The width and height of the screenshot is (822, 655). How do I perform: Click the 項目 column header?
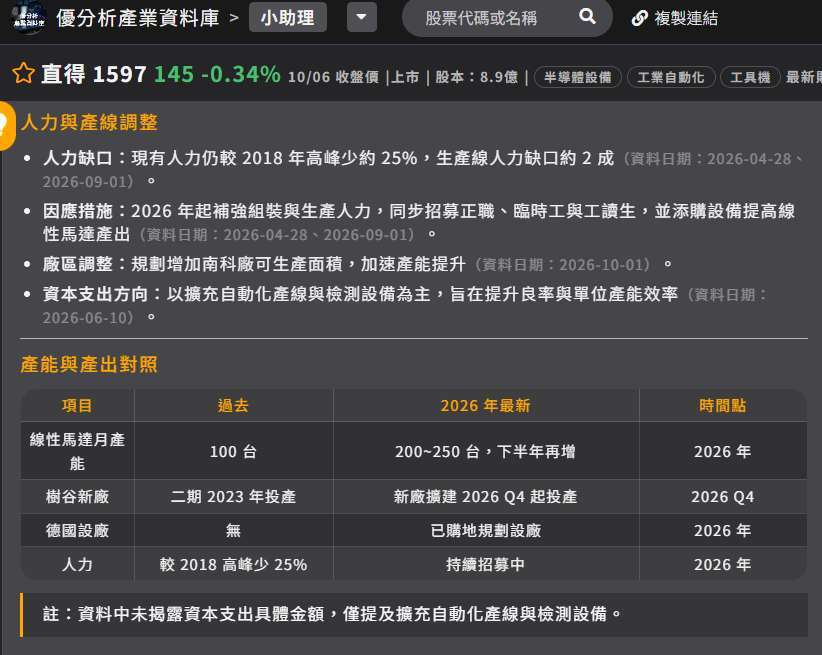[x=77, y=405]
